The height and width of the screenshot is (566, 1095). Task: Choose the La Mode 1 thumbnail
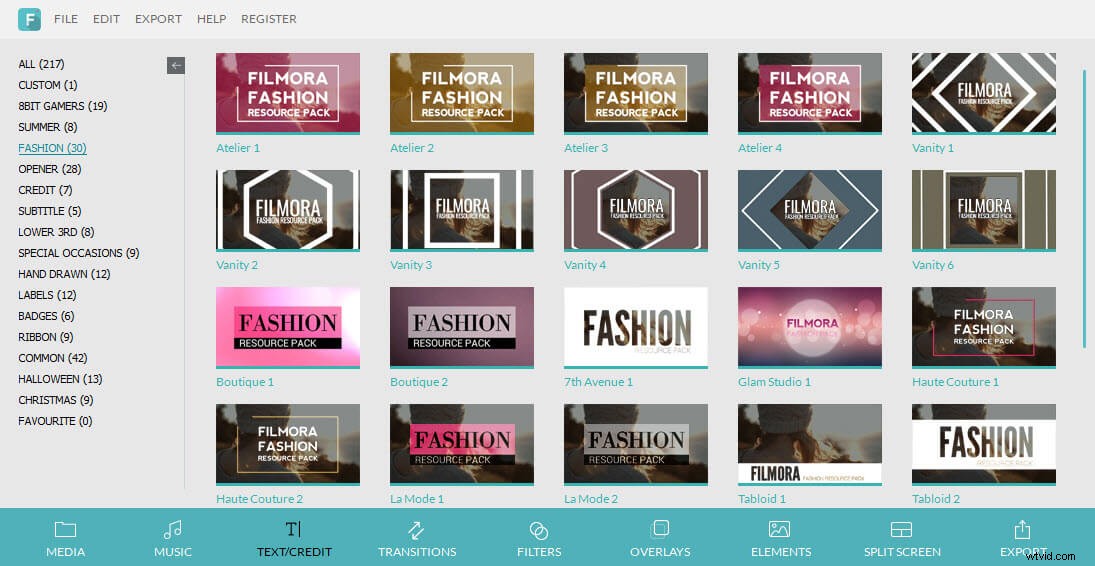462,444
